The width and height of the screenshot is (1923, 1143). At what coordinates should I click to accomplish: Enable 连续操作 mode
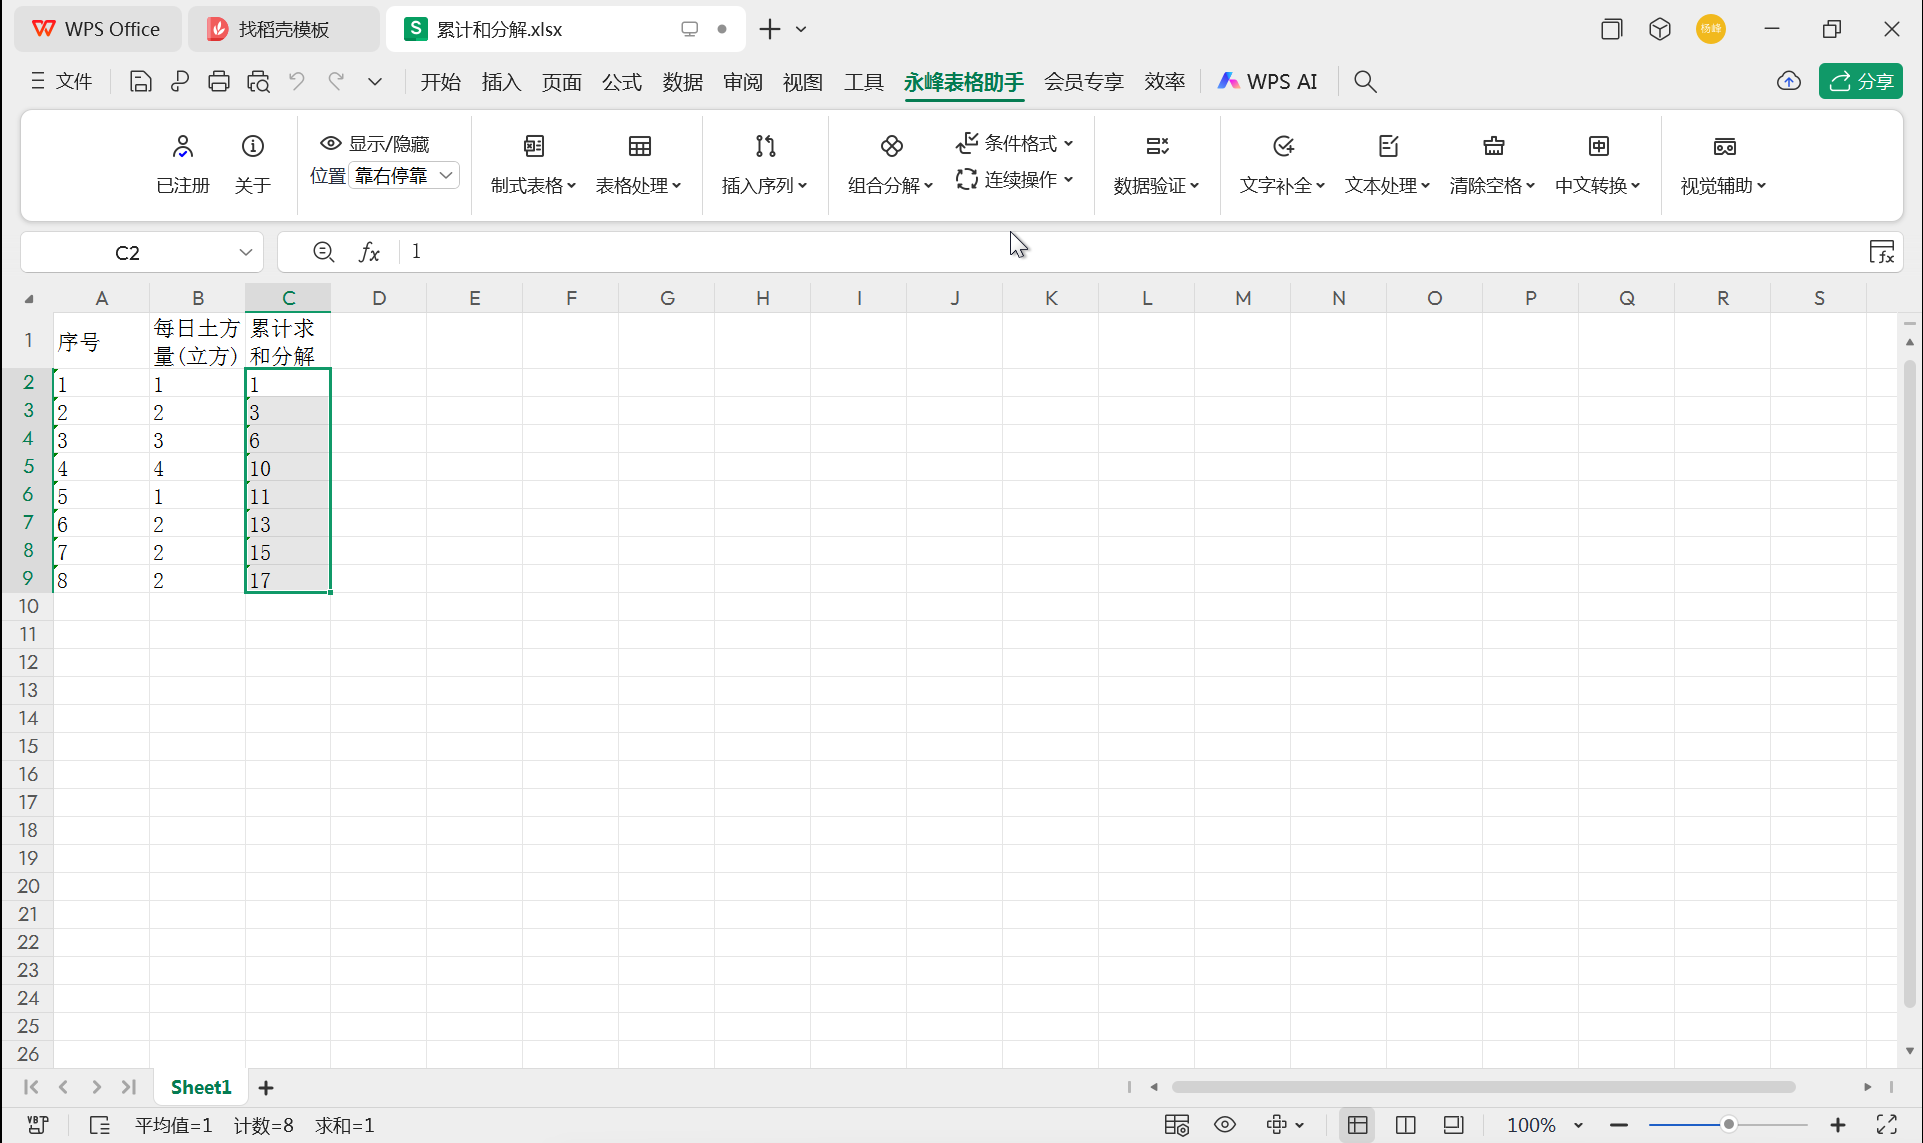click(1015, 180)
